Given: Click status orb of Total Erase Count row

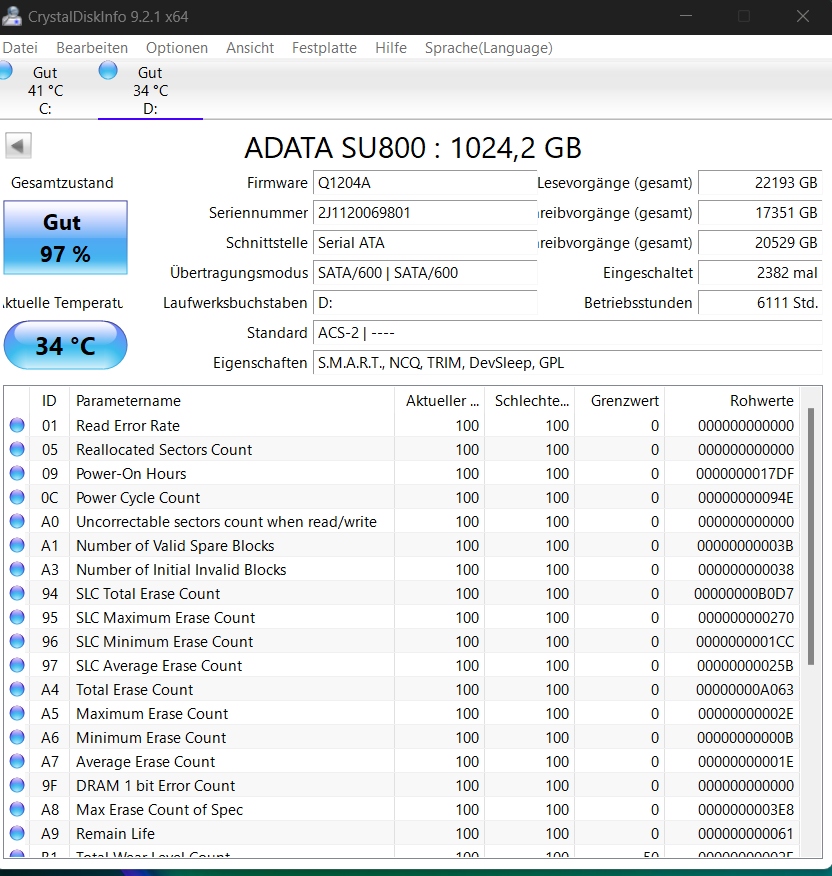Looking at the screenshot, I should pyautogui.click(x=17, y=689).
